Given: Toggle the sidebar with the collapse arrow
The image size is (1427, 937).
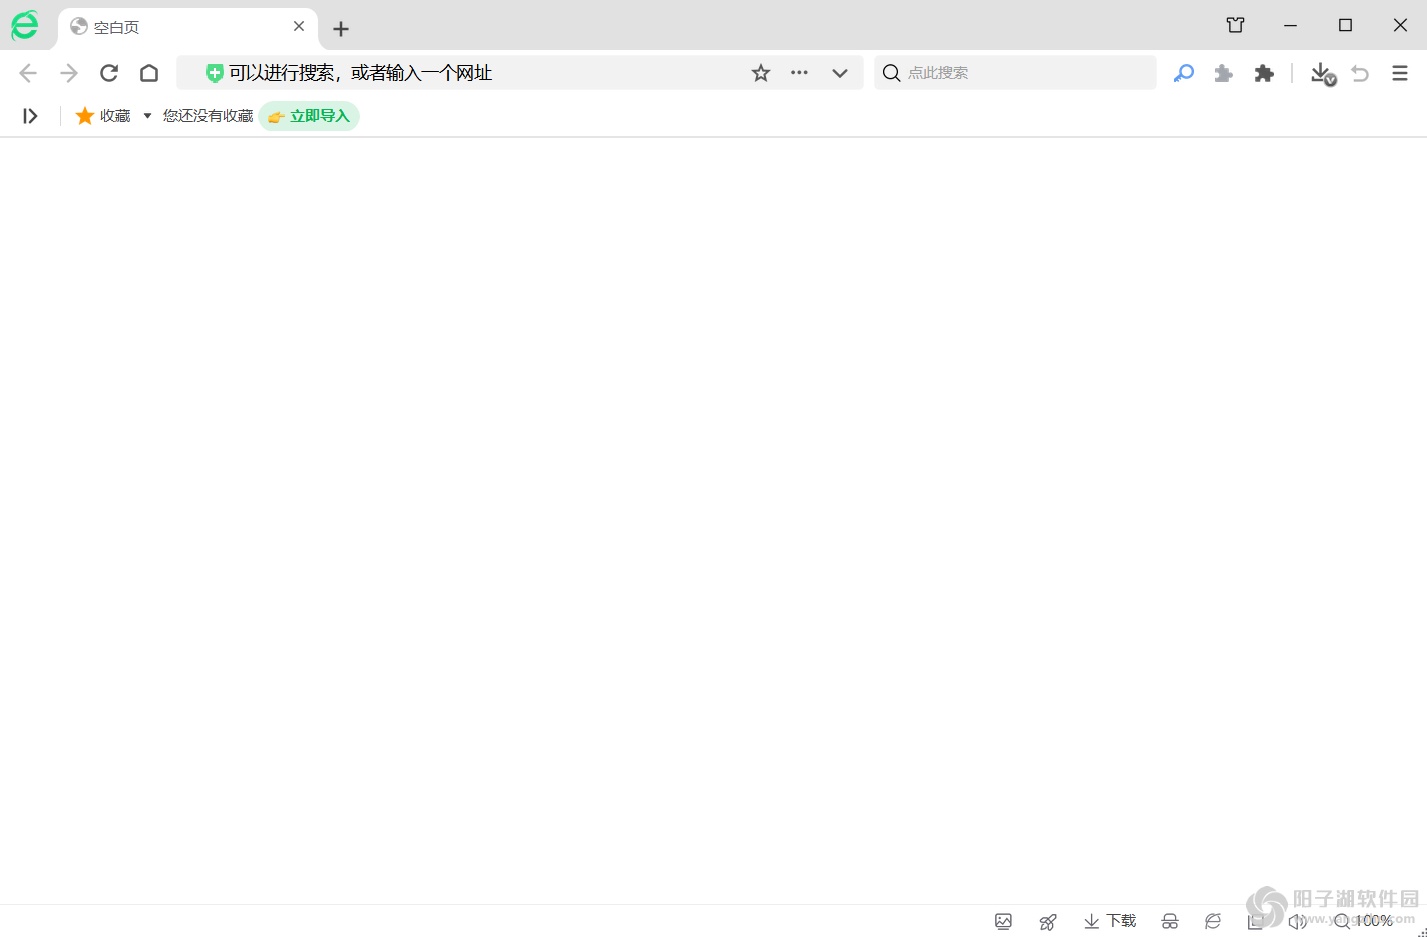Looking at the screenshot, I should coord(29,115).
